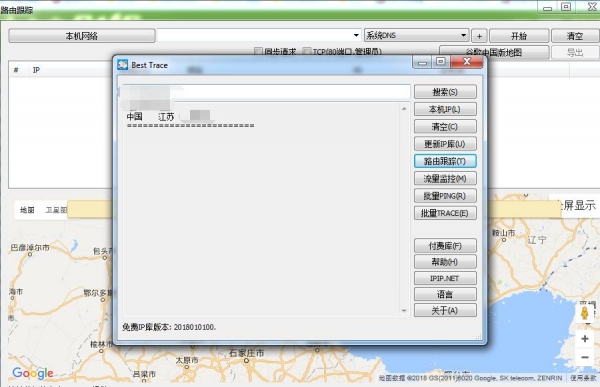600x387 pixels.
Task: Click scrollbar down arrow in results pane
Action: click(x=404, y=310)
